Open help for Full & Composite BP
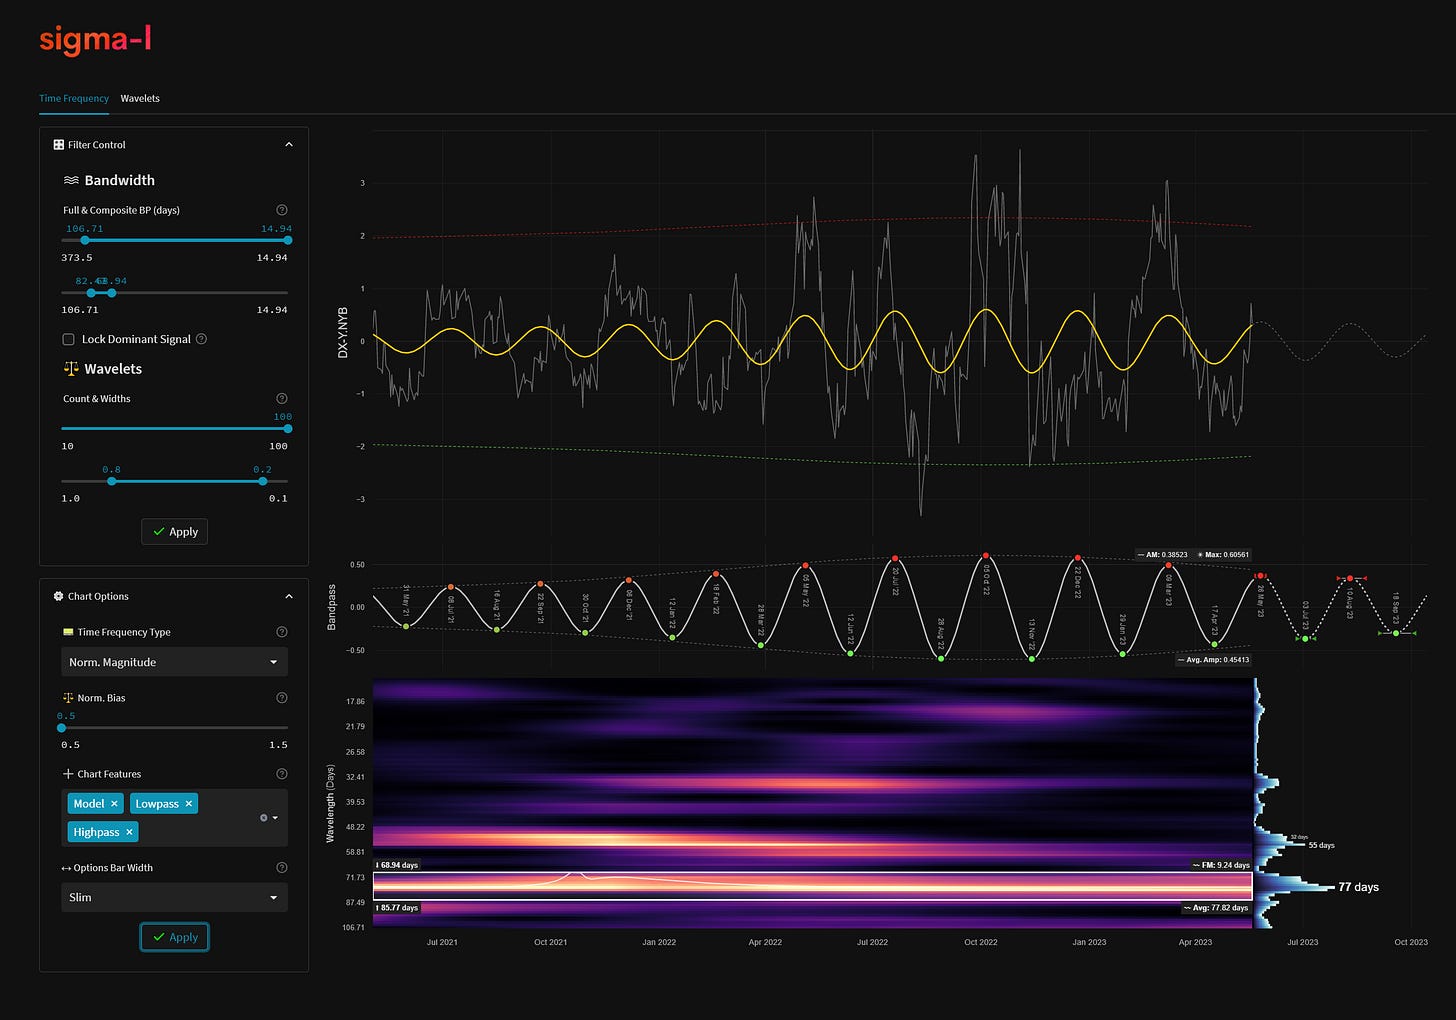The image size is (1456, 1020). point(282,210)
